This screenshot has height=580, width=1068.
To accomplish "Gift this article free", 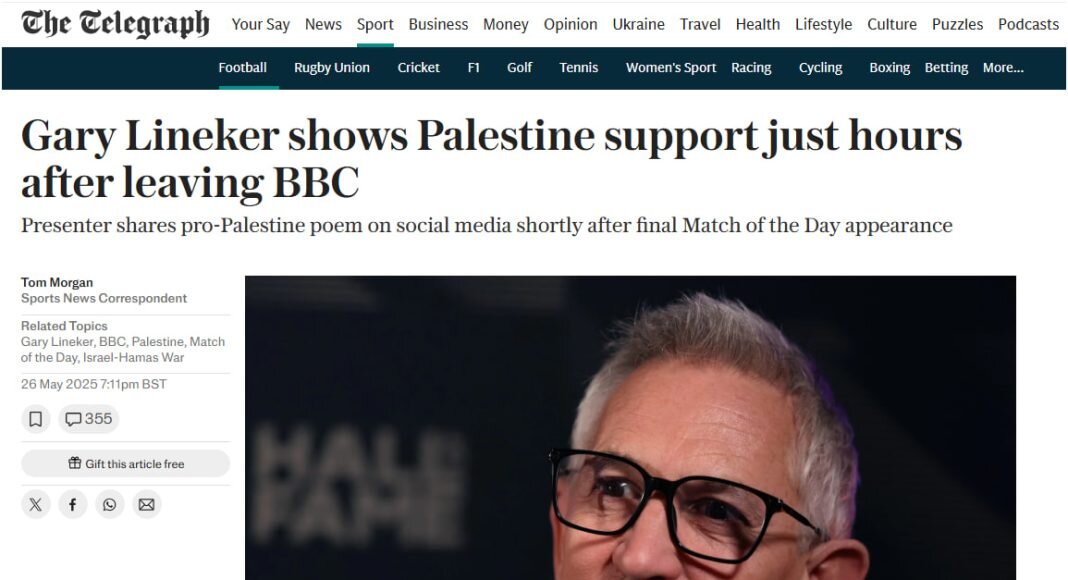I will [125, 464].
